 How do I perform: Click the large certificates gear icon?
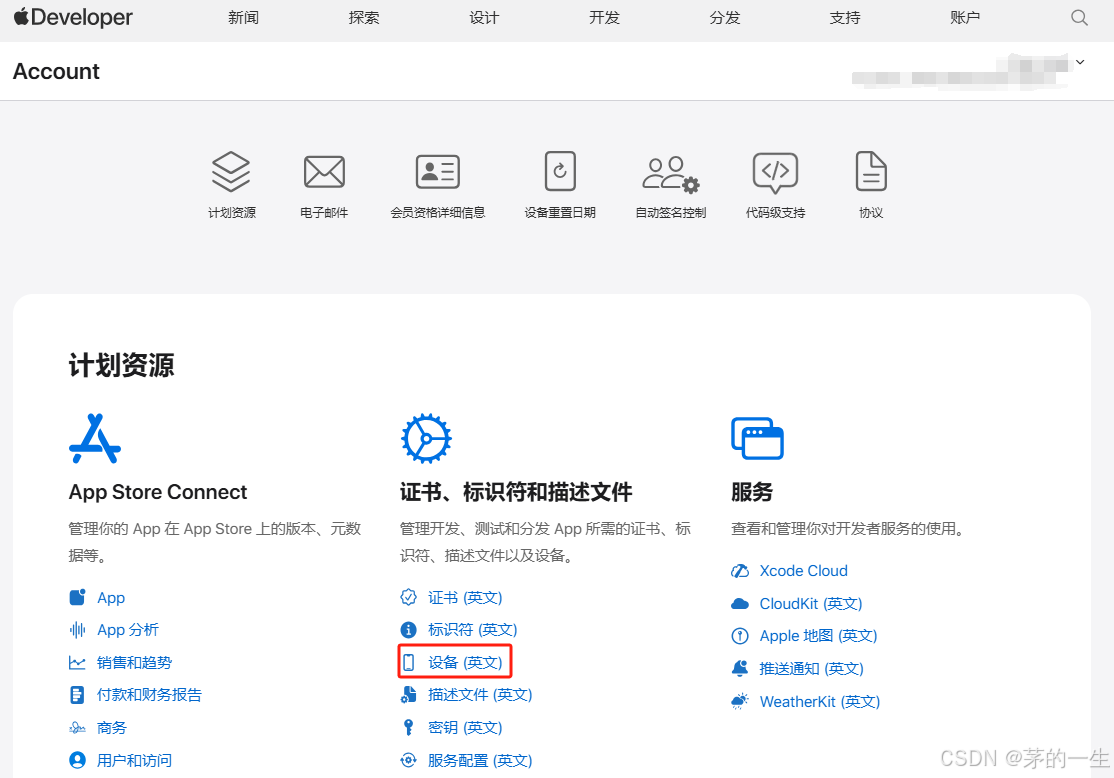(426, 438)
